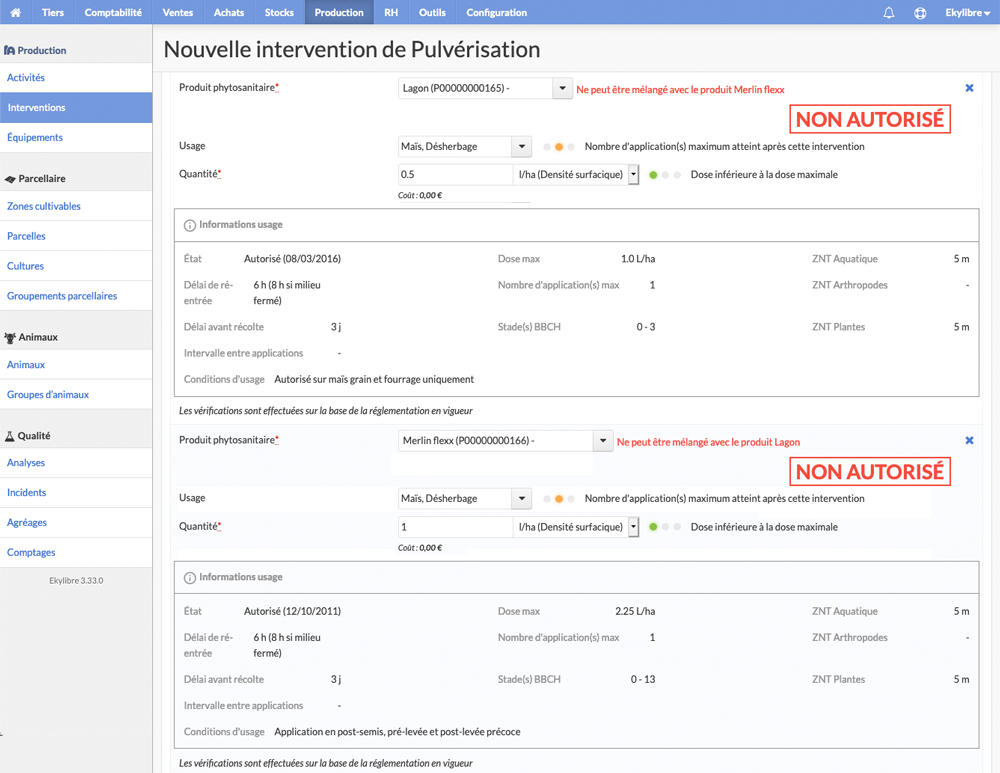This screenshot has height=773, width=1000.
Task: Click Merlin flexx NON AUTORISÉ badge
Action: pos(870,472)
